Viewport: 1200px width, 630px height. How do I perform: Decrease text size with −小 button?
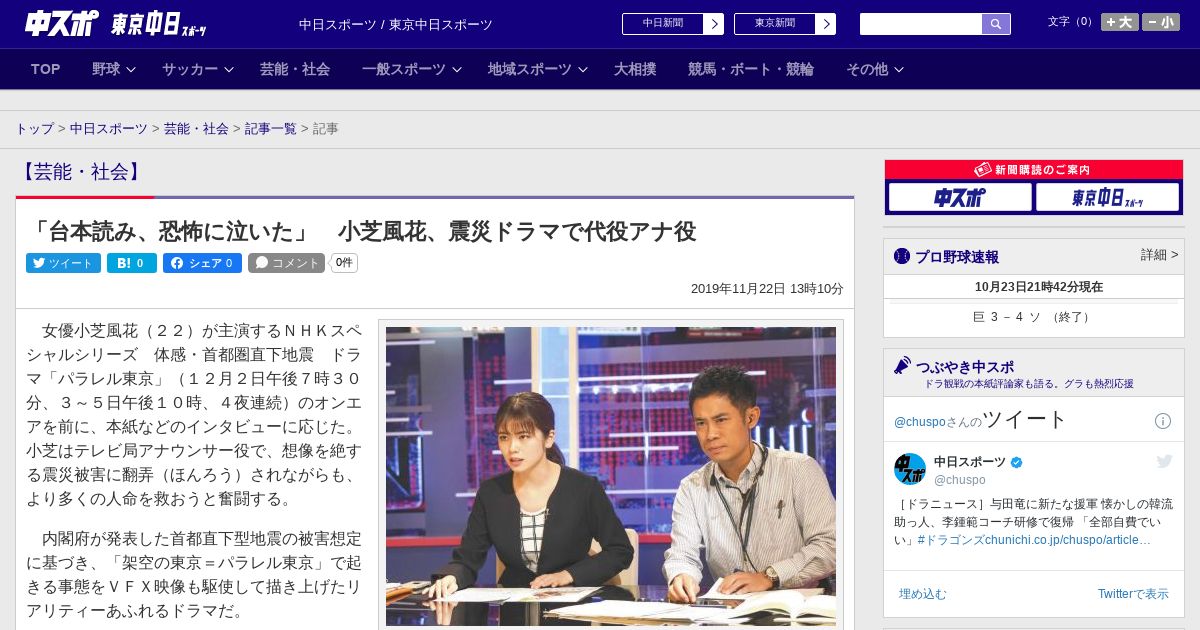(1161, 22)
